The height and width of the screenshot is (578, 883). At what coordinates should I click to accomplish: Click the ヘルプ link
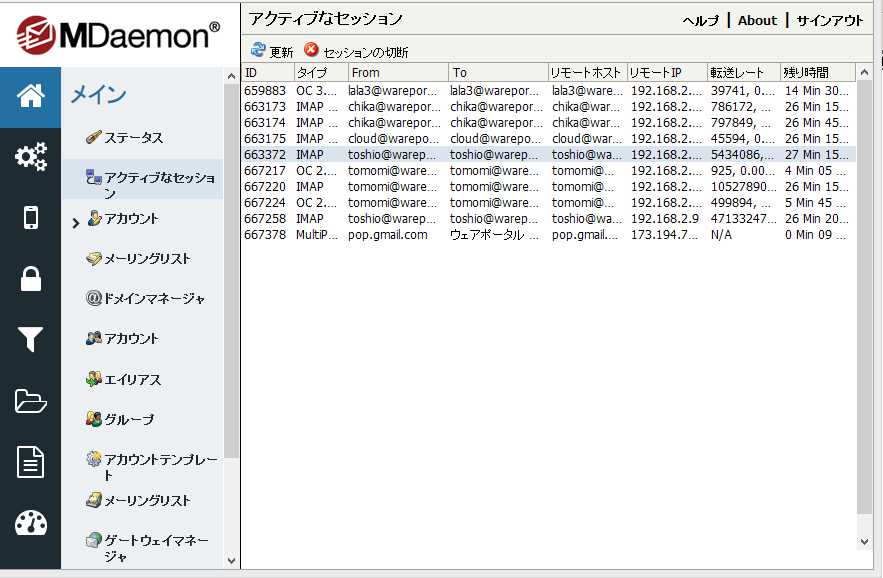[x=699, y=20]
